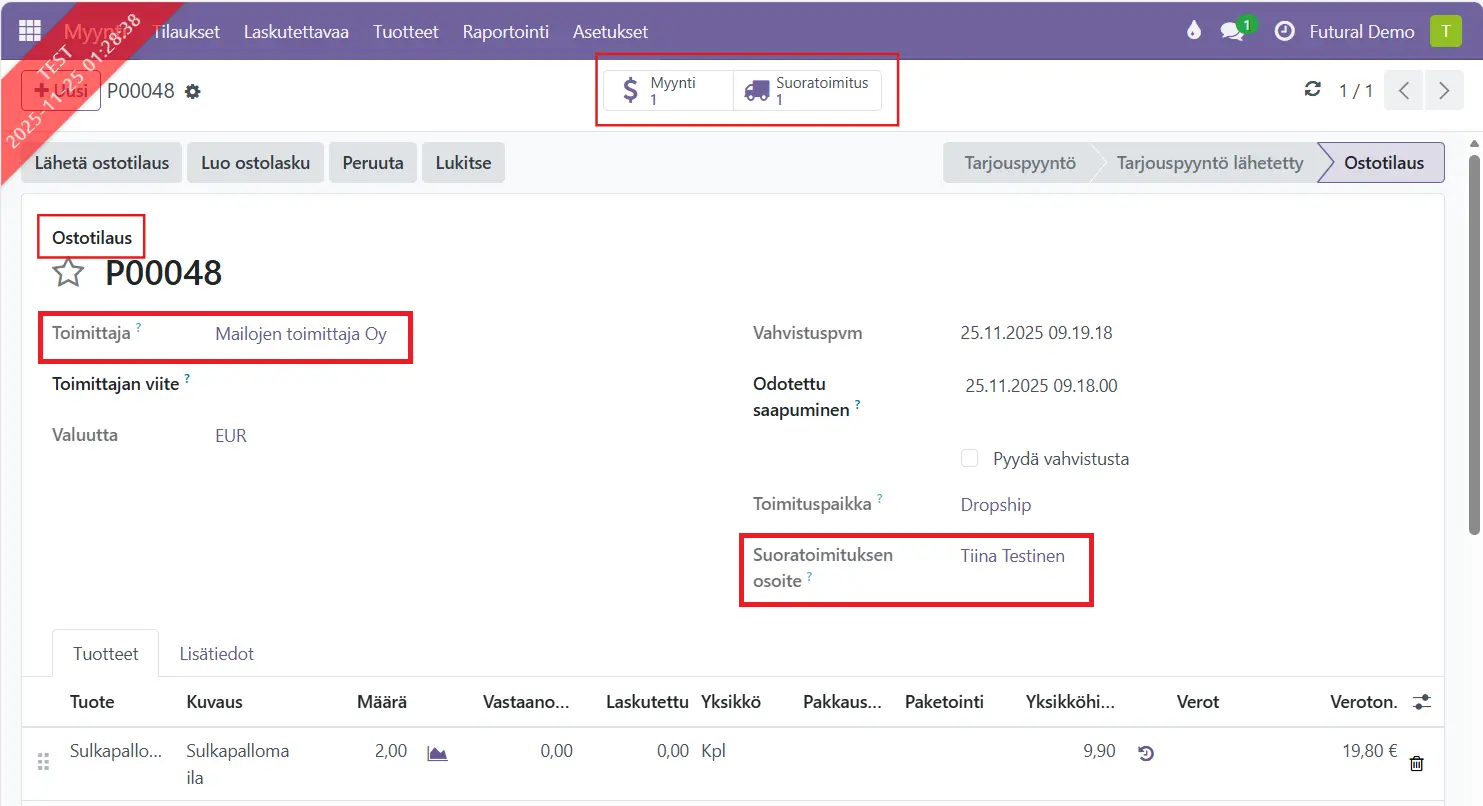Viewport: 1483px width, 806px height.
Task: Go to the next record arrow
Action: tap(1443, 91)
